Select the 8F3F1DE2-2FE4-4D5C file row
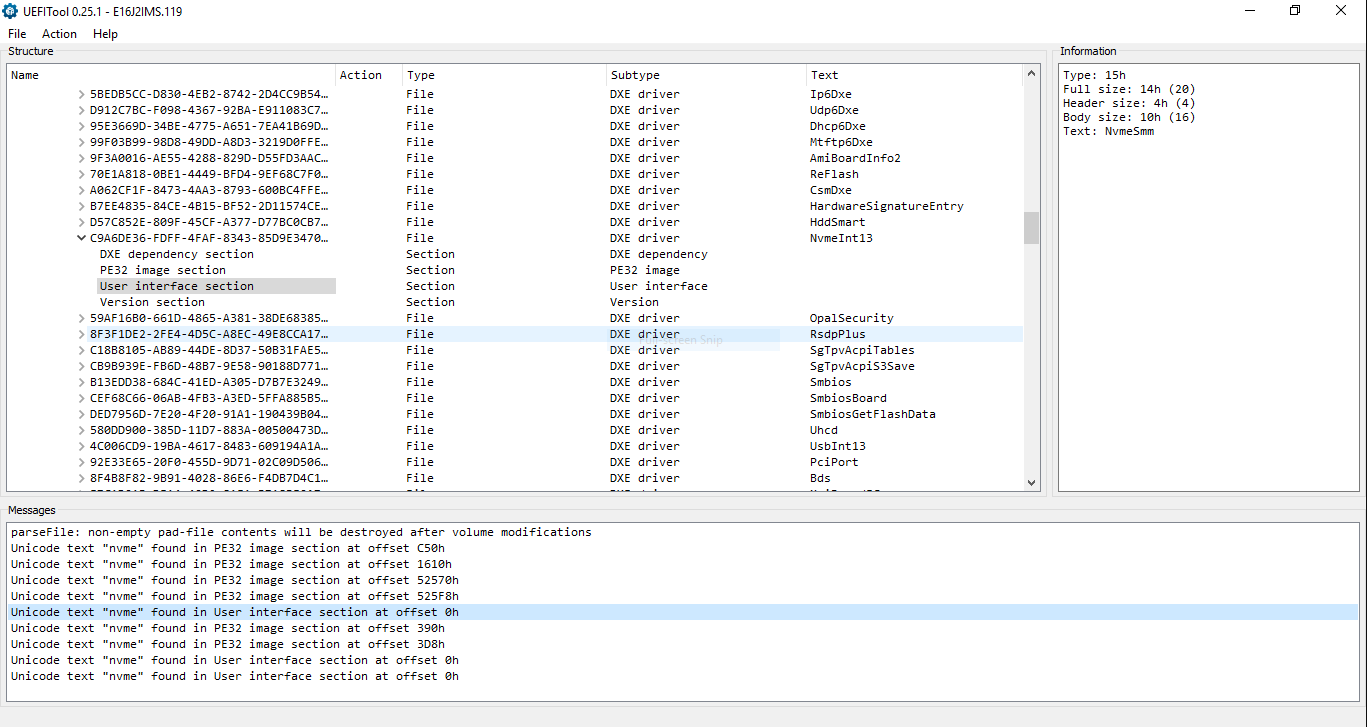 (x=516, y=334)
